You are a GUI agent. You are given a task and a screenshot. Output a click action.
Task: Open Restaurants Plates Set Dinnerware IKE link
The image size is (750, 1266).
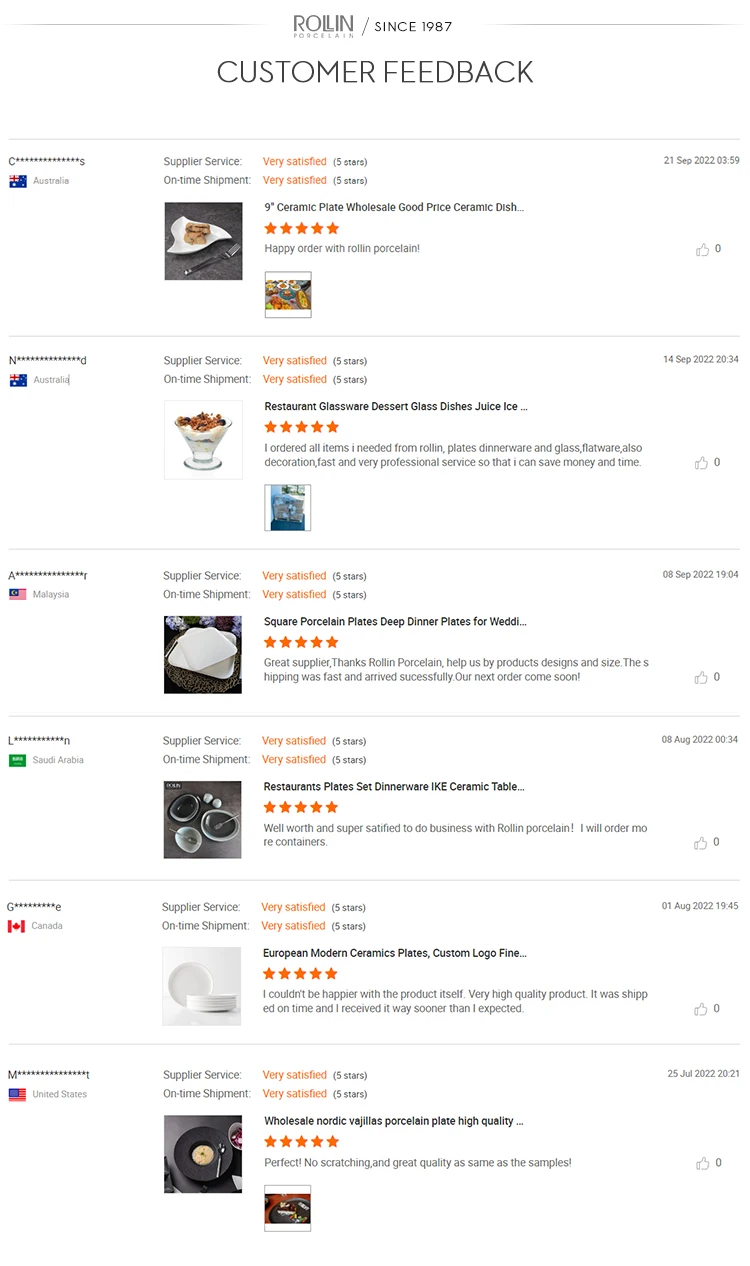coord(394,786)
